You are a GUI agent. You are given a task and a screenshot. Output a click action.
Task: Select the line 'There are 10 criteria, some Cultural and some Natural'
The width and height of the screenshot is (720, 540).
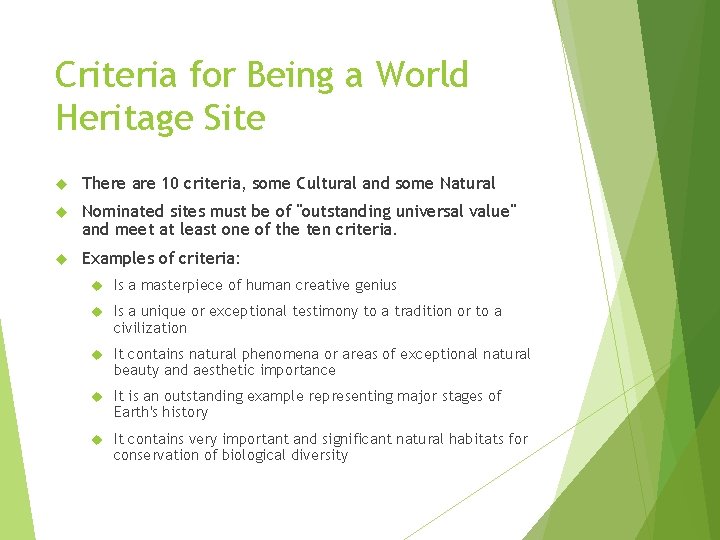[288, 183]
